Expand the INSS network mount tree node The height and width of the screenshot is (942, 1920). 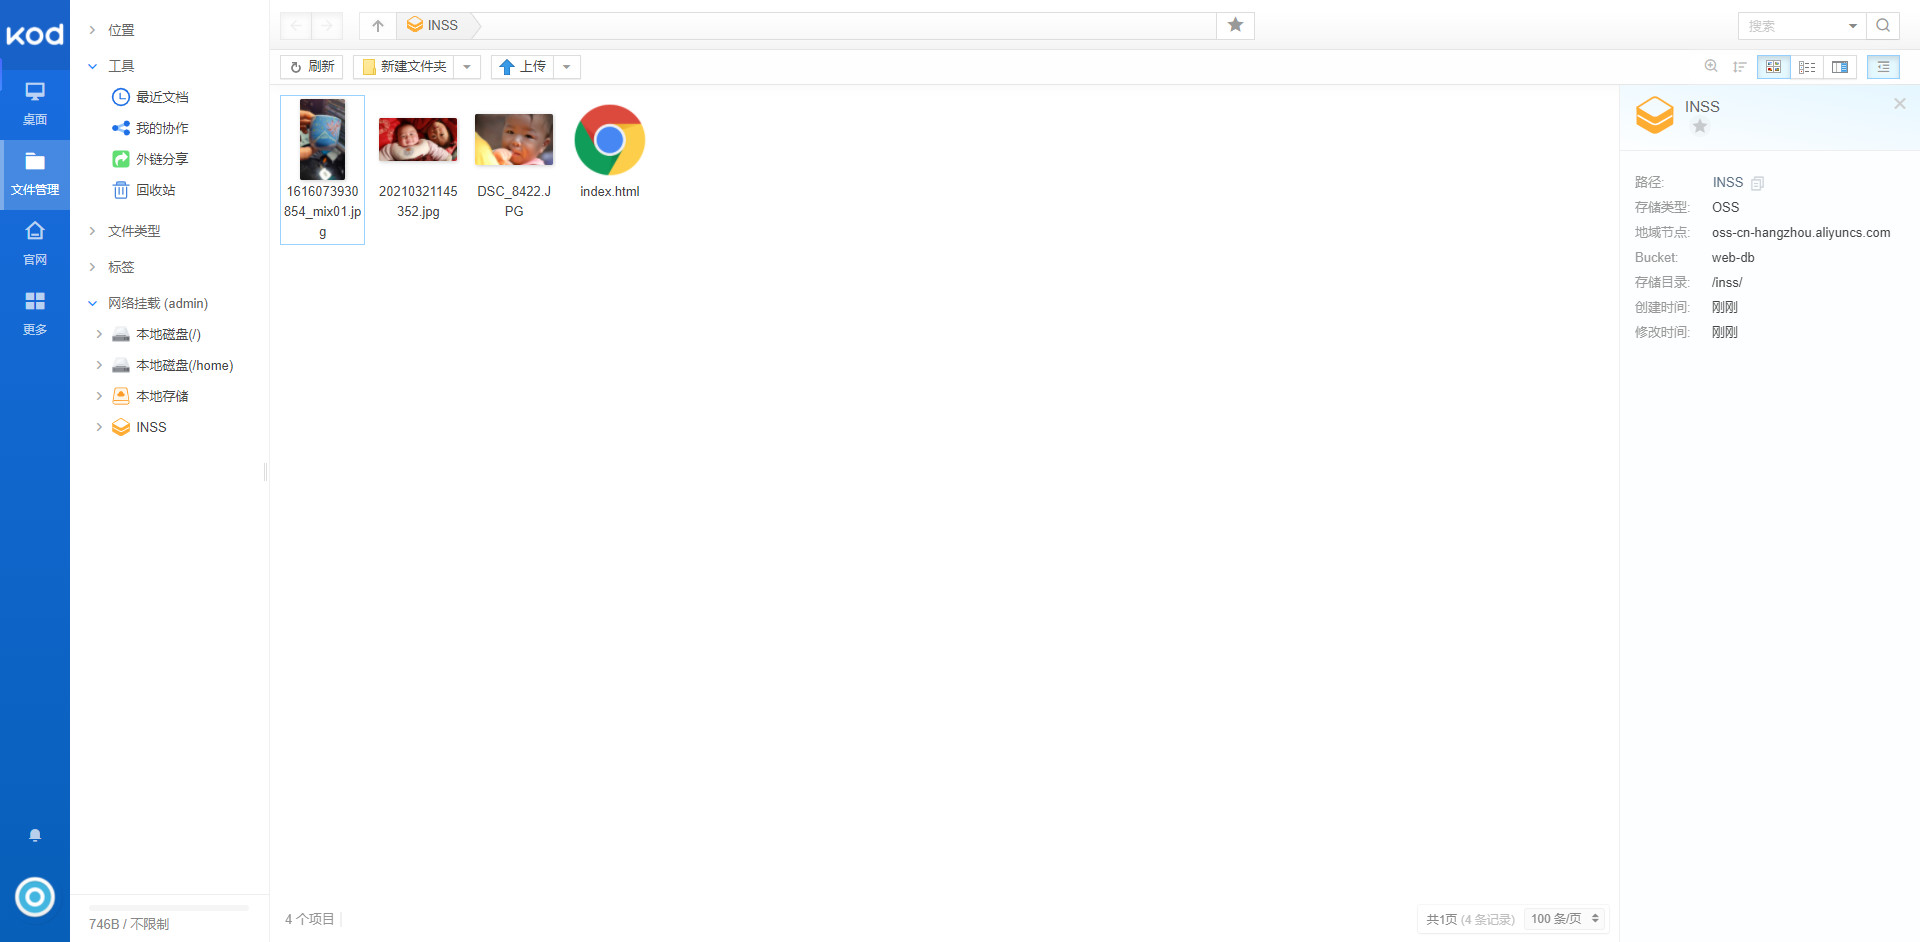(x=99, y=427)
